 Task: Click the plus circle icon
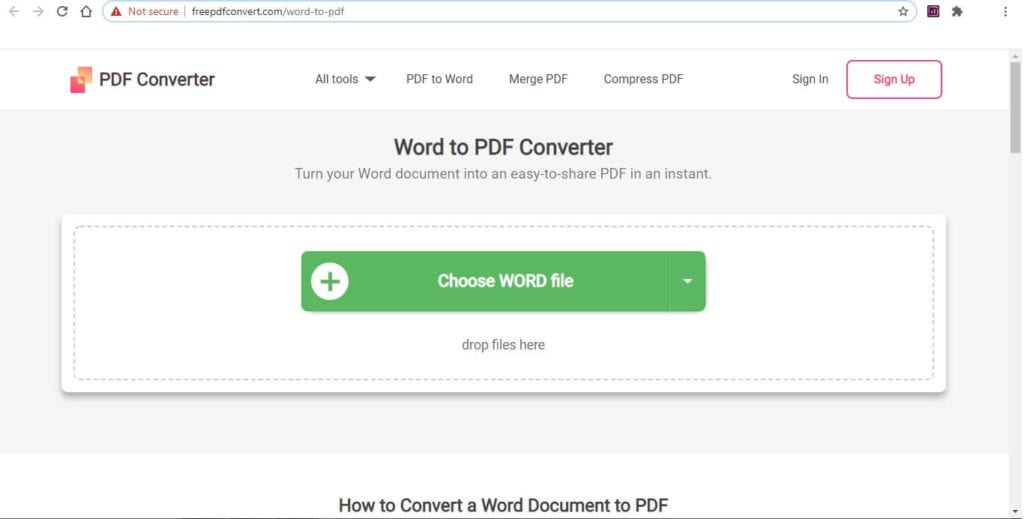[330, 281]
